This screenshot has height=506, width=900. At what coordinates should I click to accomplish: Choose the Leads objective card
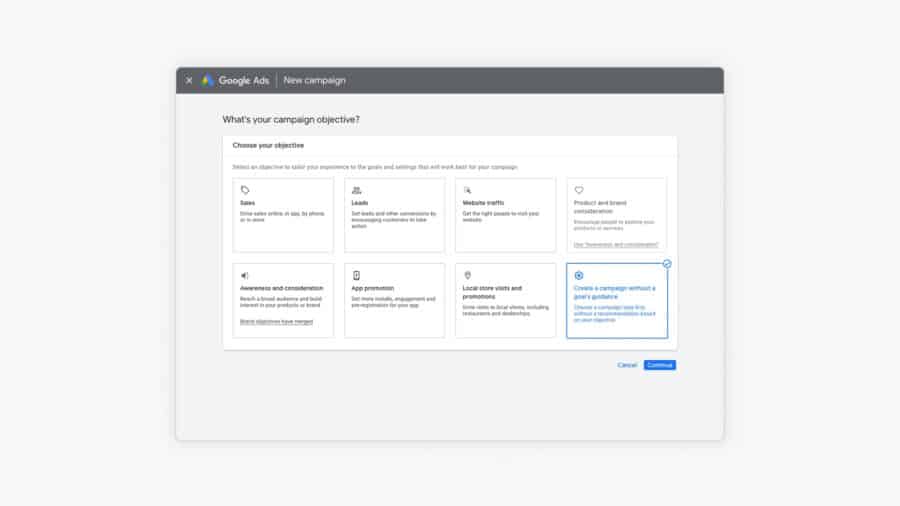(394, 215)
